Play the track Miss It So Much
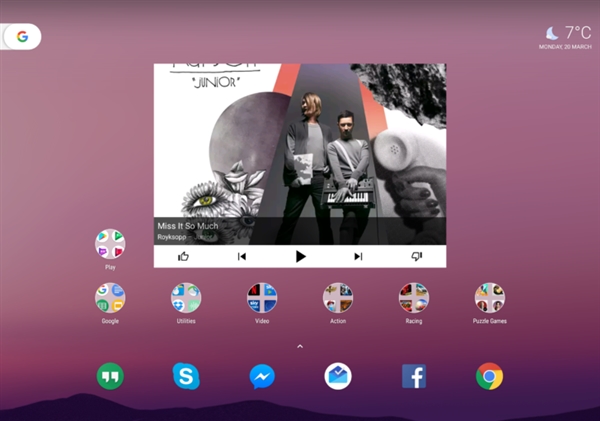Viewport: 600px width, 421px height. [300, 257]
